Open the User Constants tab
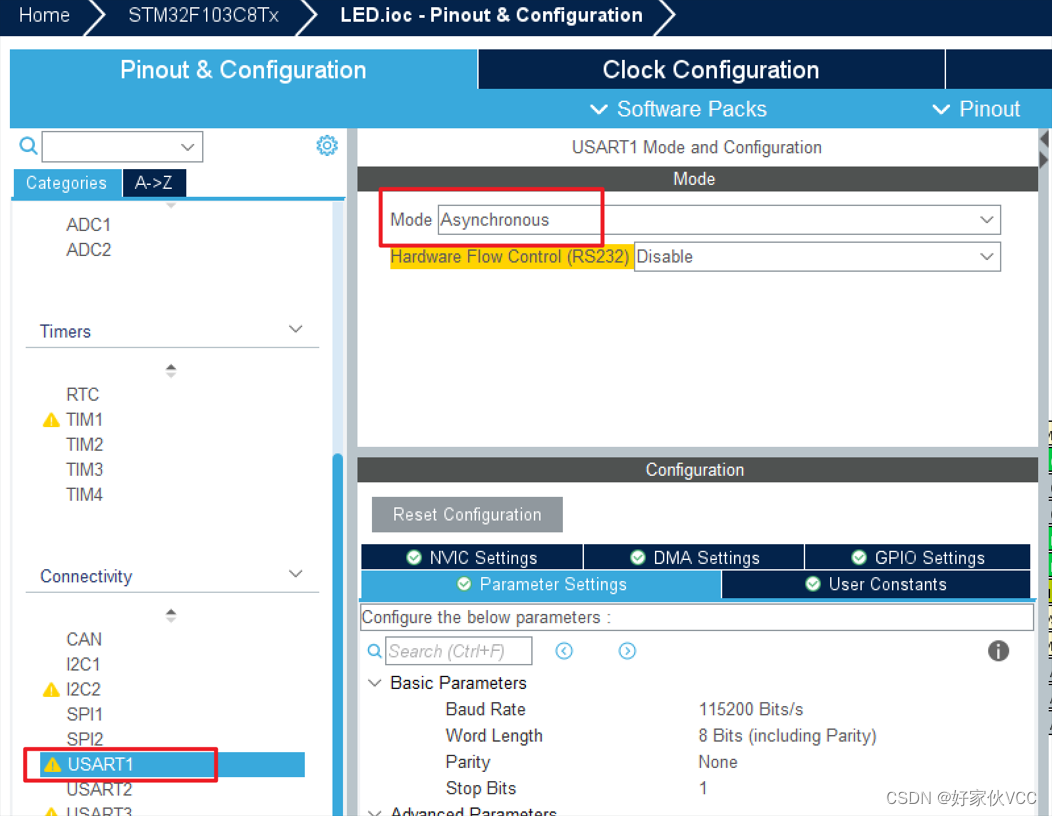This screenshot has width=1052, height=816. pyautogui.click(x=876, y=584)
